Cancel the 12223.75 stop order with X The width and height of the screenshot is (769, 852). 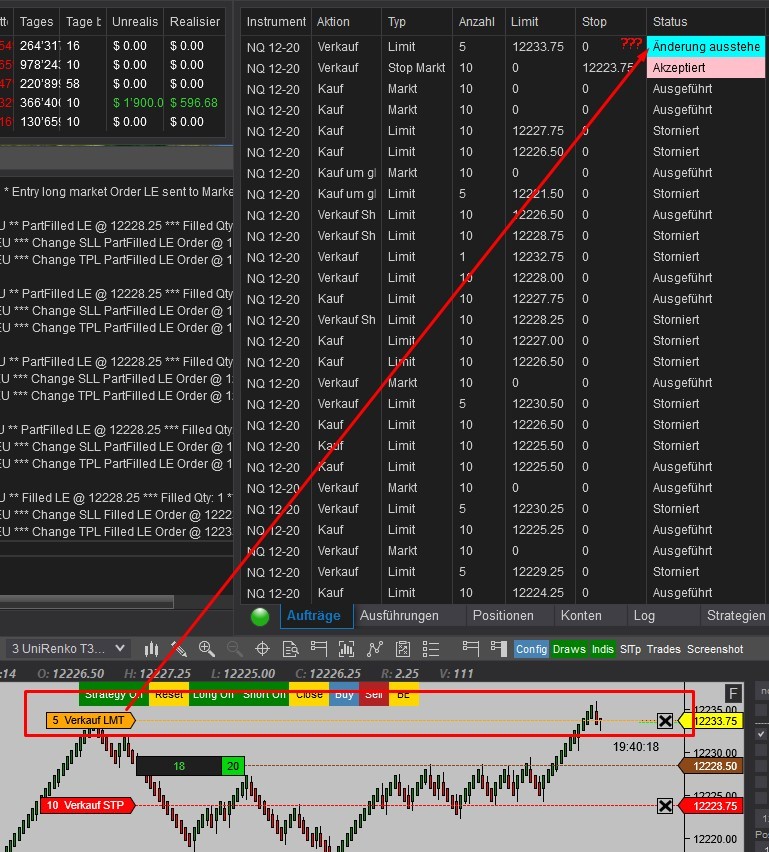point(665,805)
